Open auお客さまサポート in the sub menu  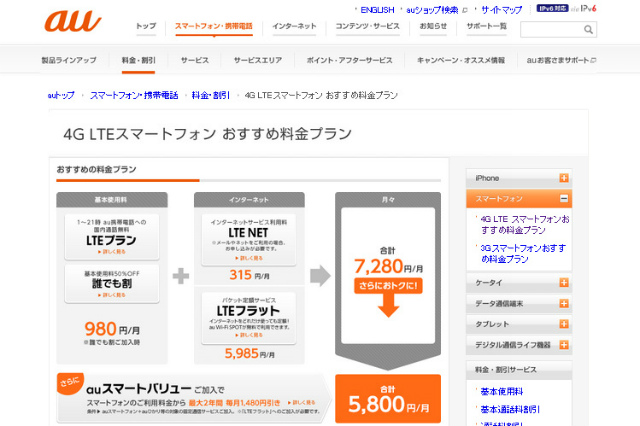tap(561, 60)
